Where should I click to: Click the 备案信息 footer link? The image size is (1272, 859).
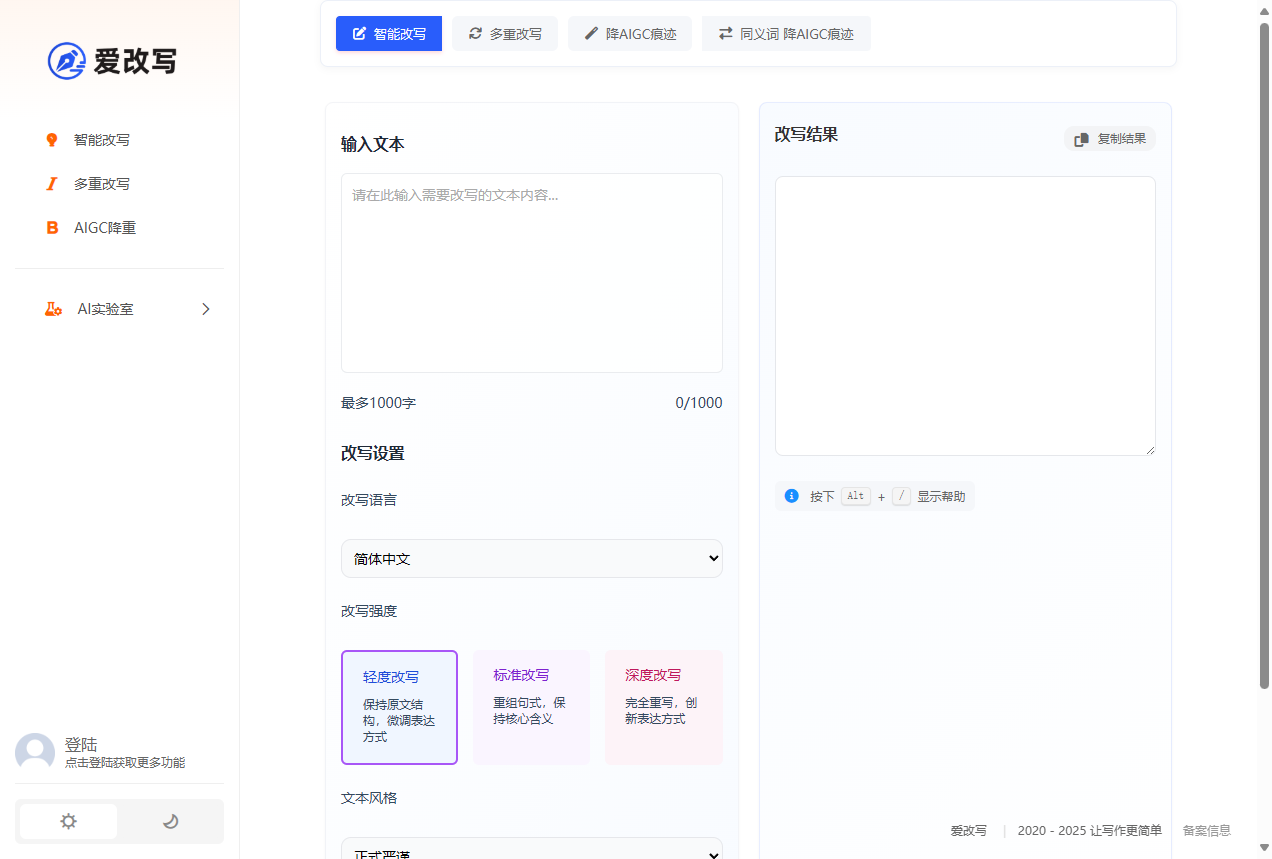(x=1206, y=830)
